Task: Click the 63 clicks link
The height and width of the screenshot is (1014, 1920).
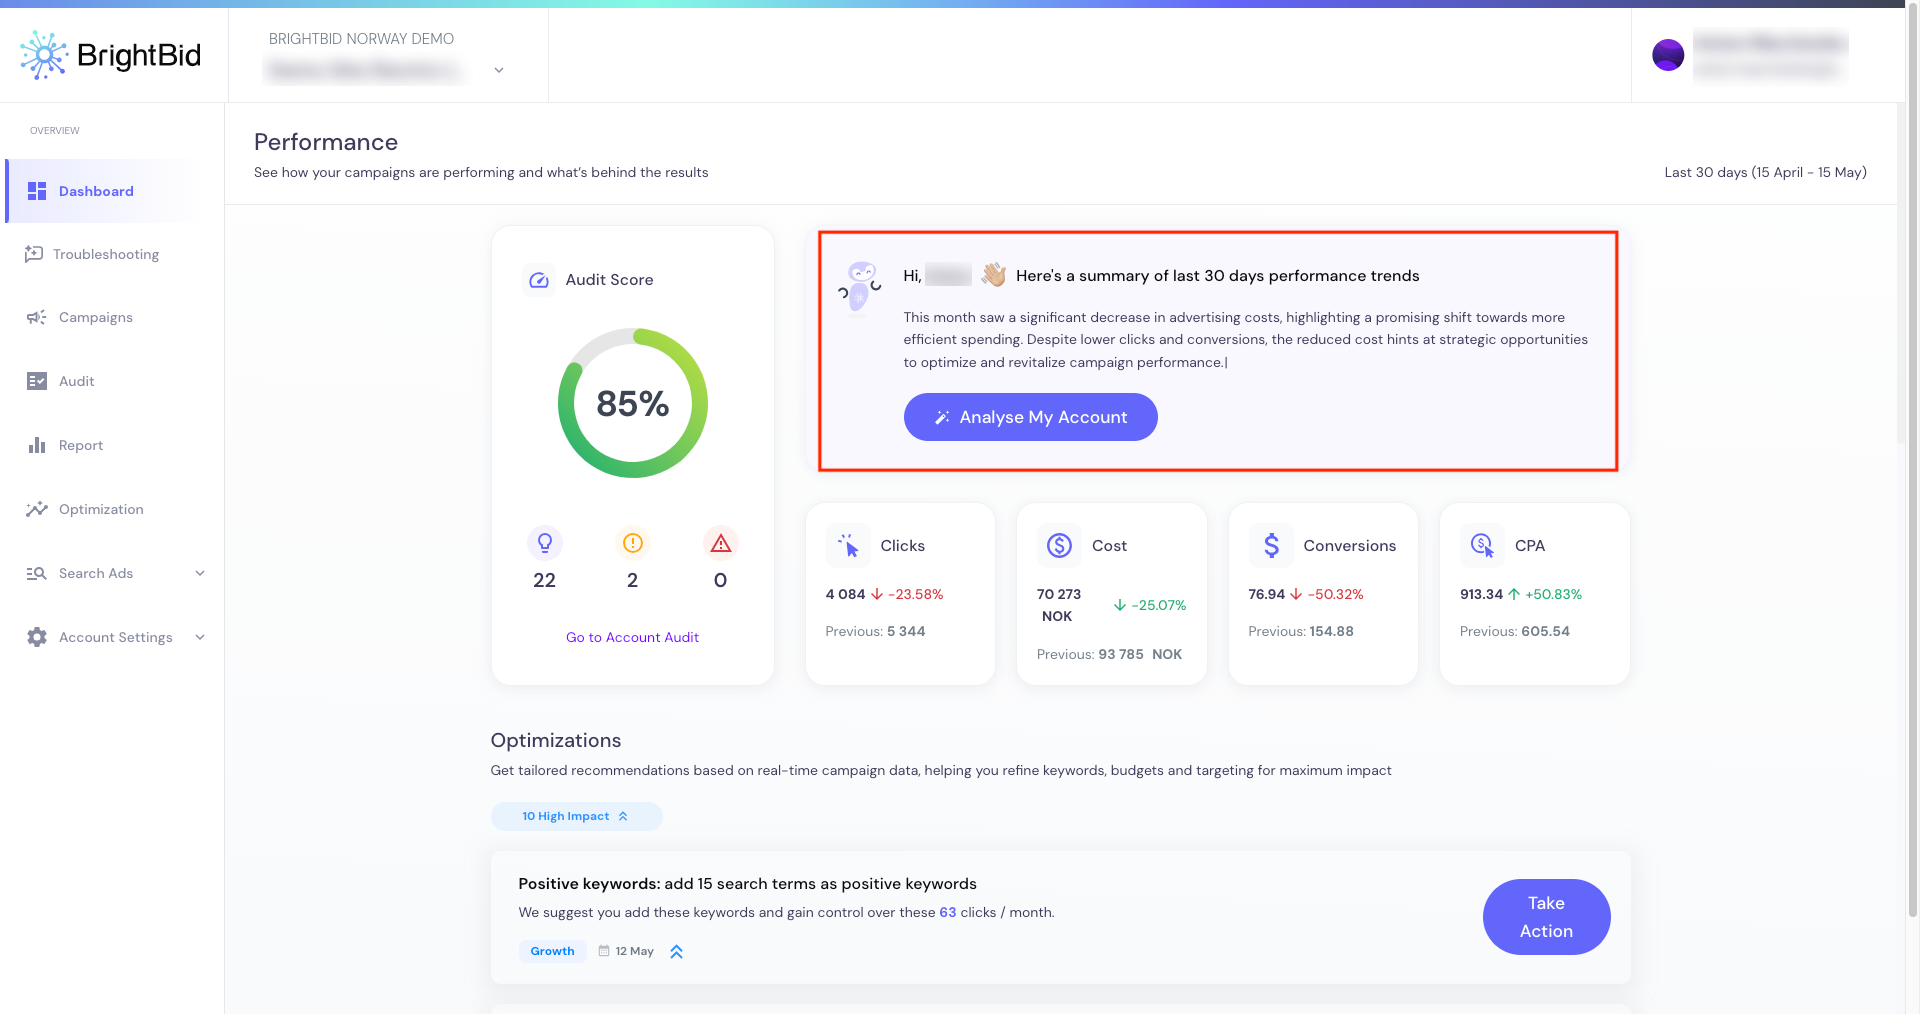Action: click(x=947, y=912)
